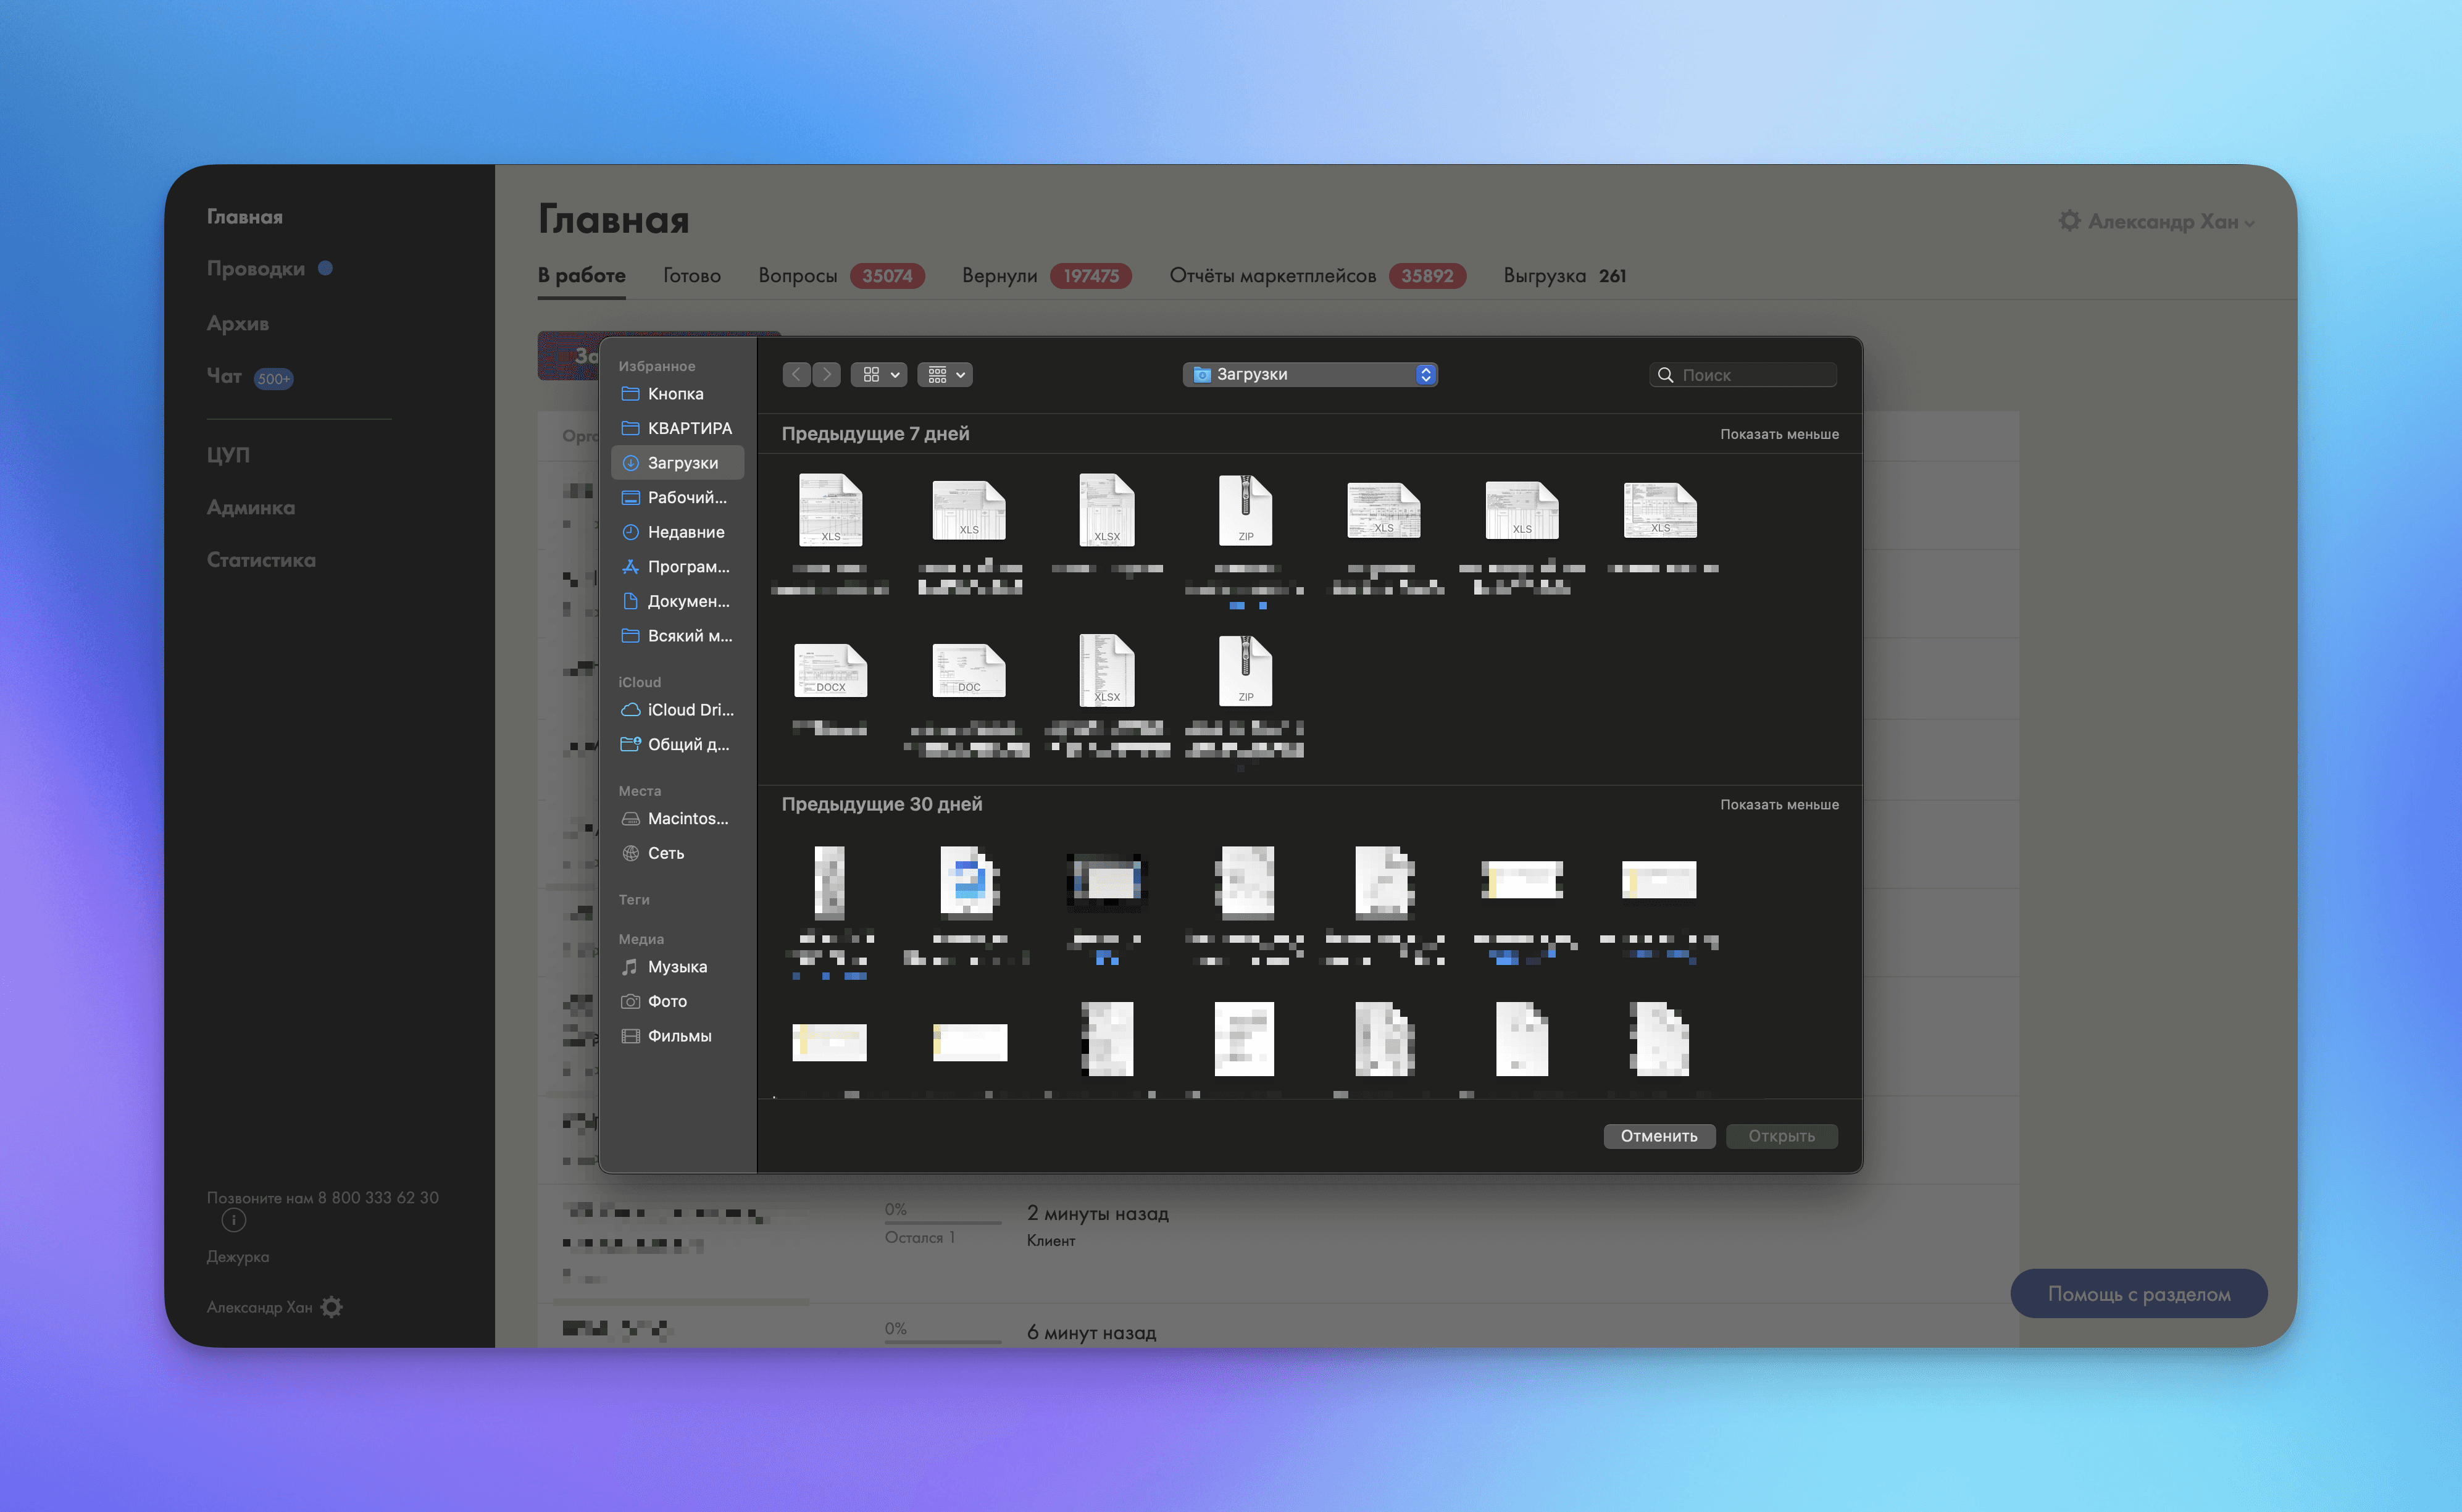Select the first ZIP file icon

point(1245,509)
